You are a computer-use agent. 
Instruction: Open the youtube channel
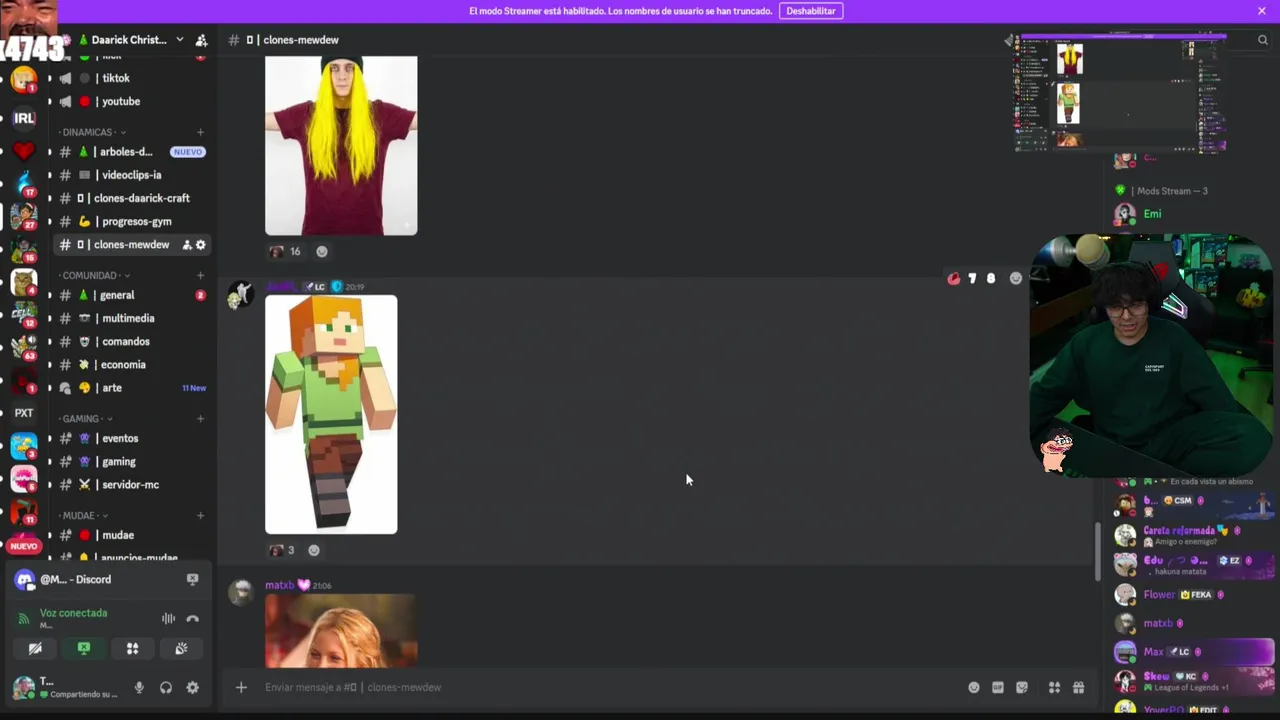(x=130, y=101)
